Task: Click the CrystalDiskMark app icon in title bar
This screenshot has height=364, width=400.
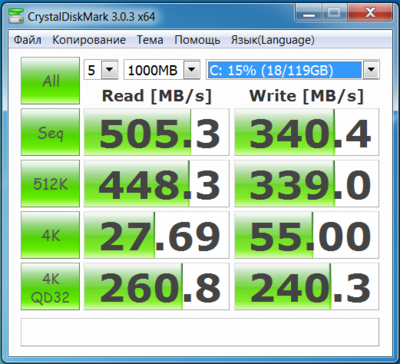Action: [15, 15]
